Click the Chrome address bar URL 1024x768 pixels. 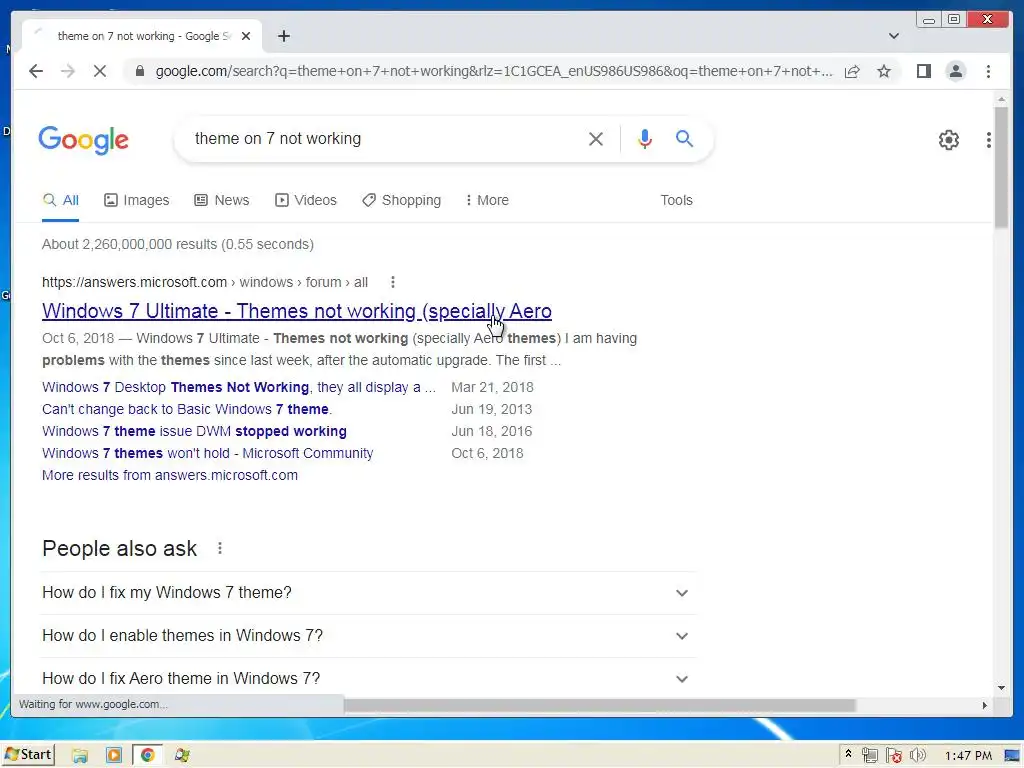(x=494, y=71)
